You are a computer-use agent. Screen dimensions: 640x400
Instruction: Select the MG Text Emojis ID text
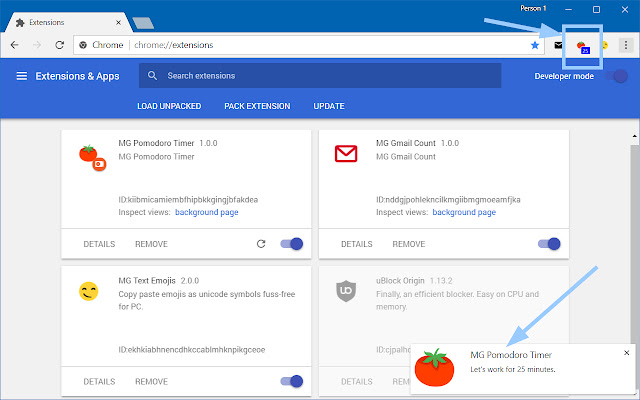pyautogui.click(x=192, y=350)
